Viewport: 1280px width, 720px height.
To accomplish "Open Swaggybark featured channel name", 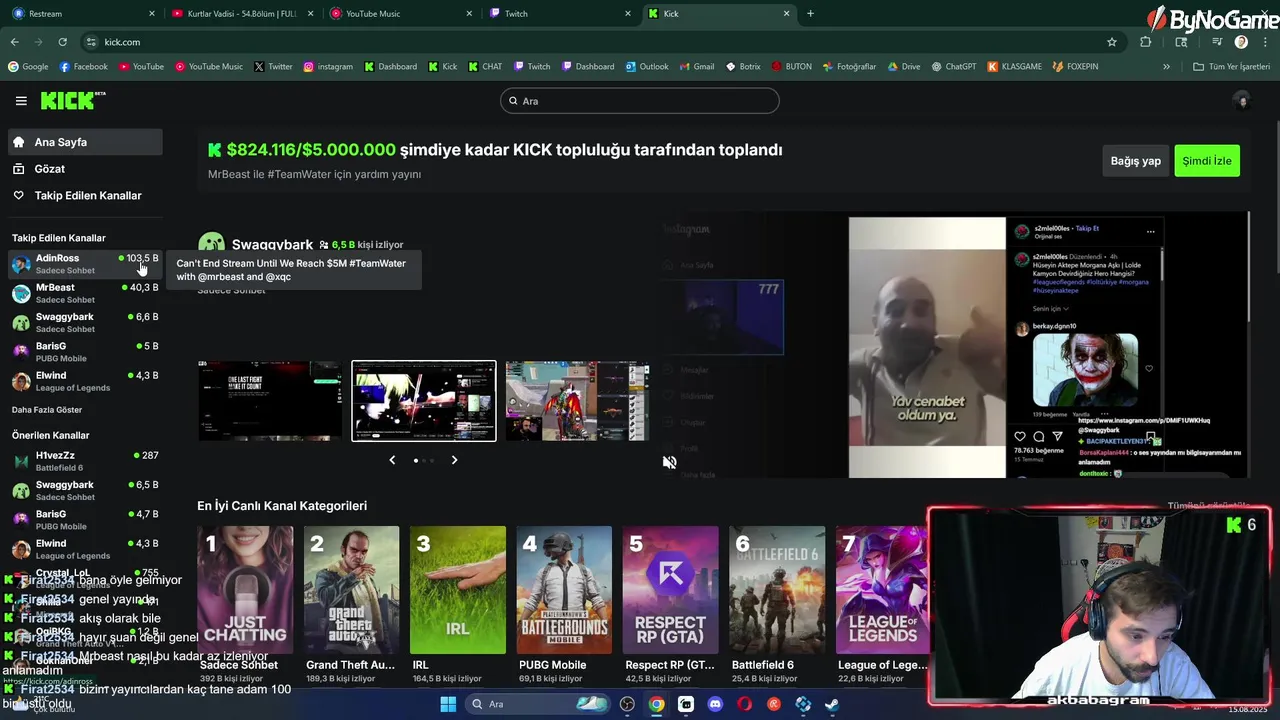I will [272, 245].
